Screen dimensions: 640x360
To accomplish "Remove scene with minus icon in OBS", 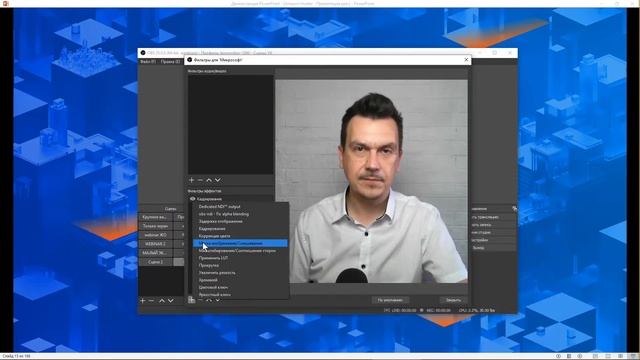I will (151, 301).
